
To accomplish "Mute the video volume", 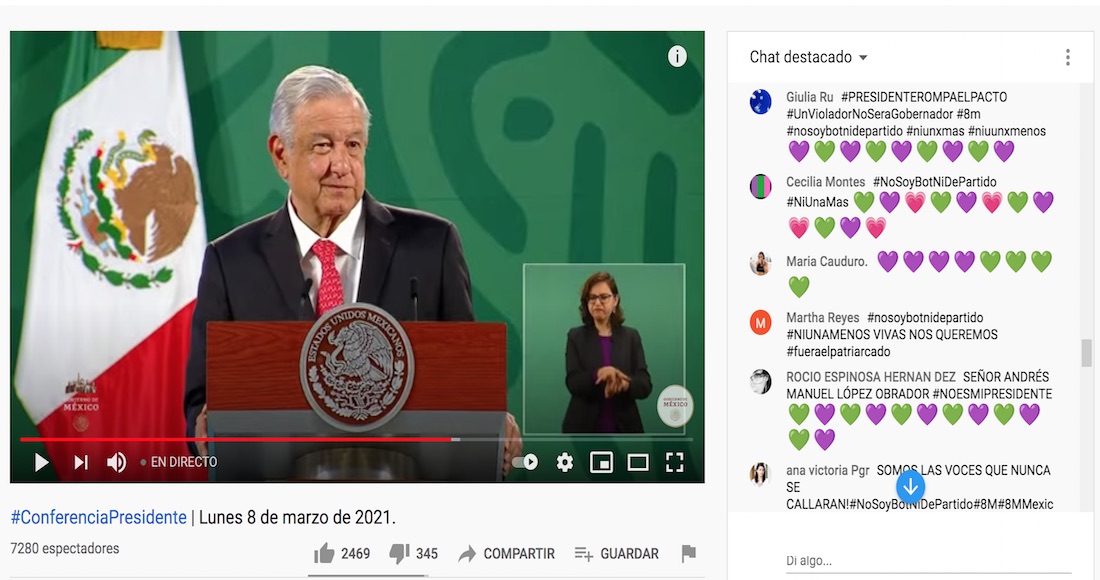I will (x=116, y=462).
